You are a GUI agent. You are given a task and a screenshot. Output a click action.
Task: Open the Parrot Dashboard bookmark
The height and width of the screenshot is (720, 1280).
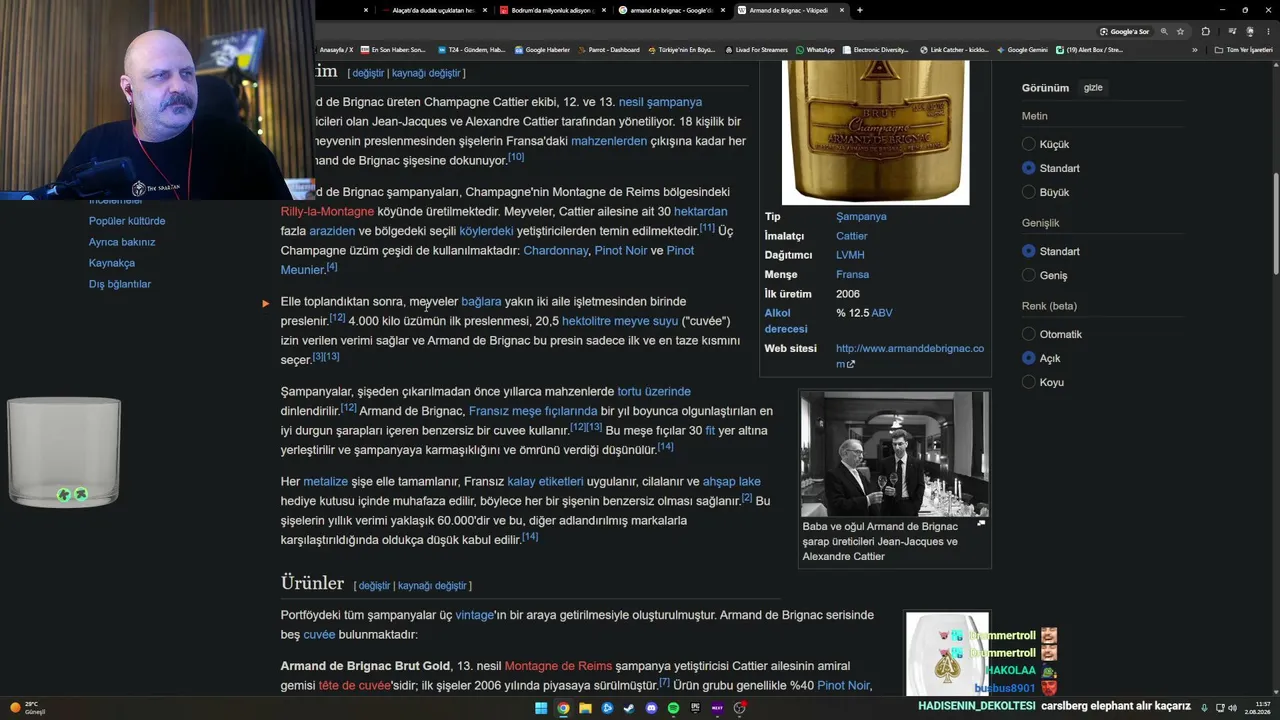609,50
